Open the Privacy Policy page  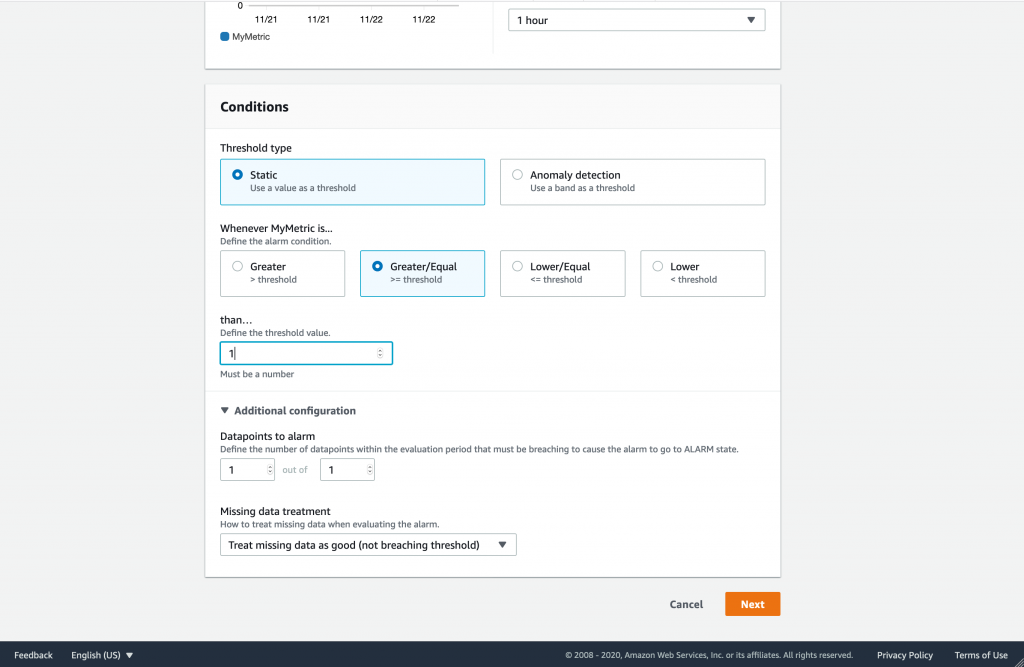click(904, 655)
